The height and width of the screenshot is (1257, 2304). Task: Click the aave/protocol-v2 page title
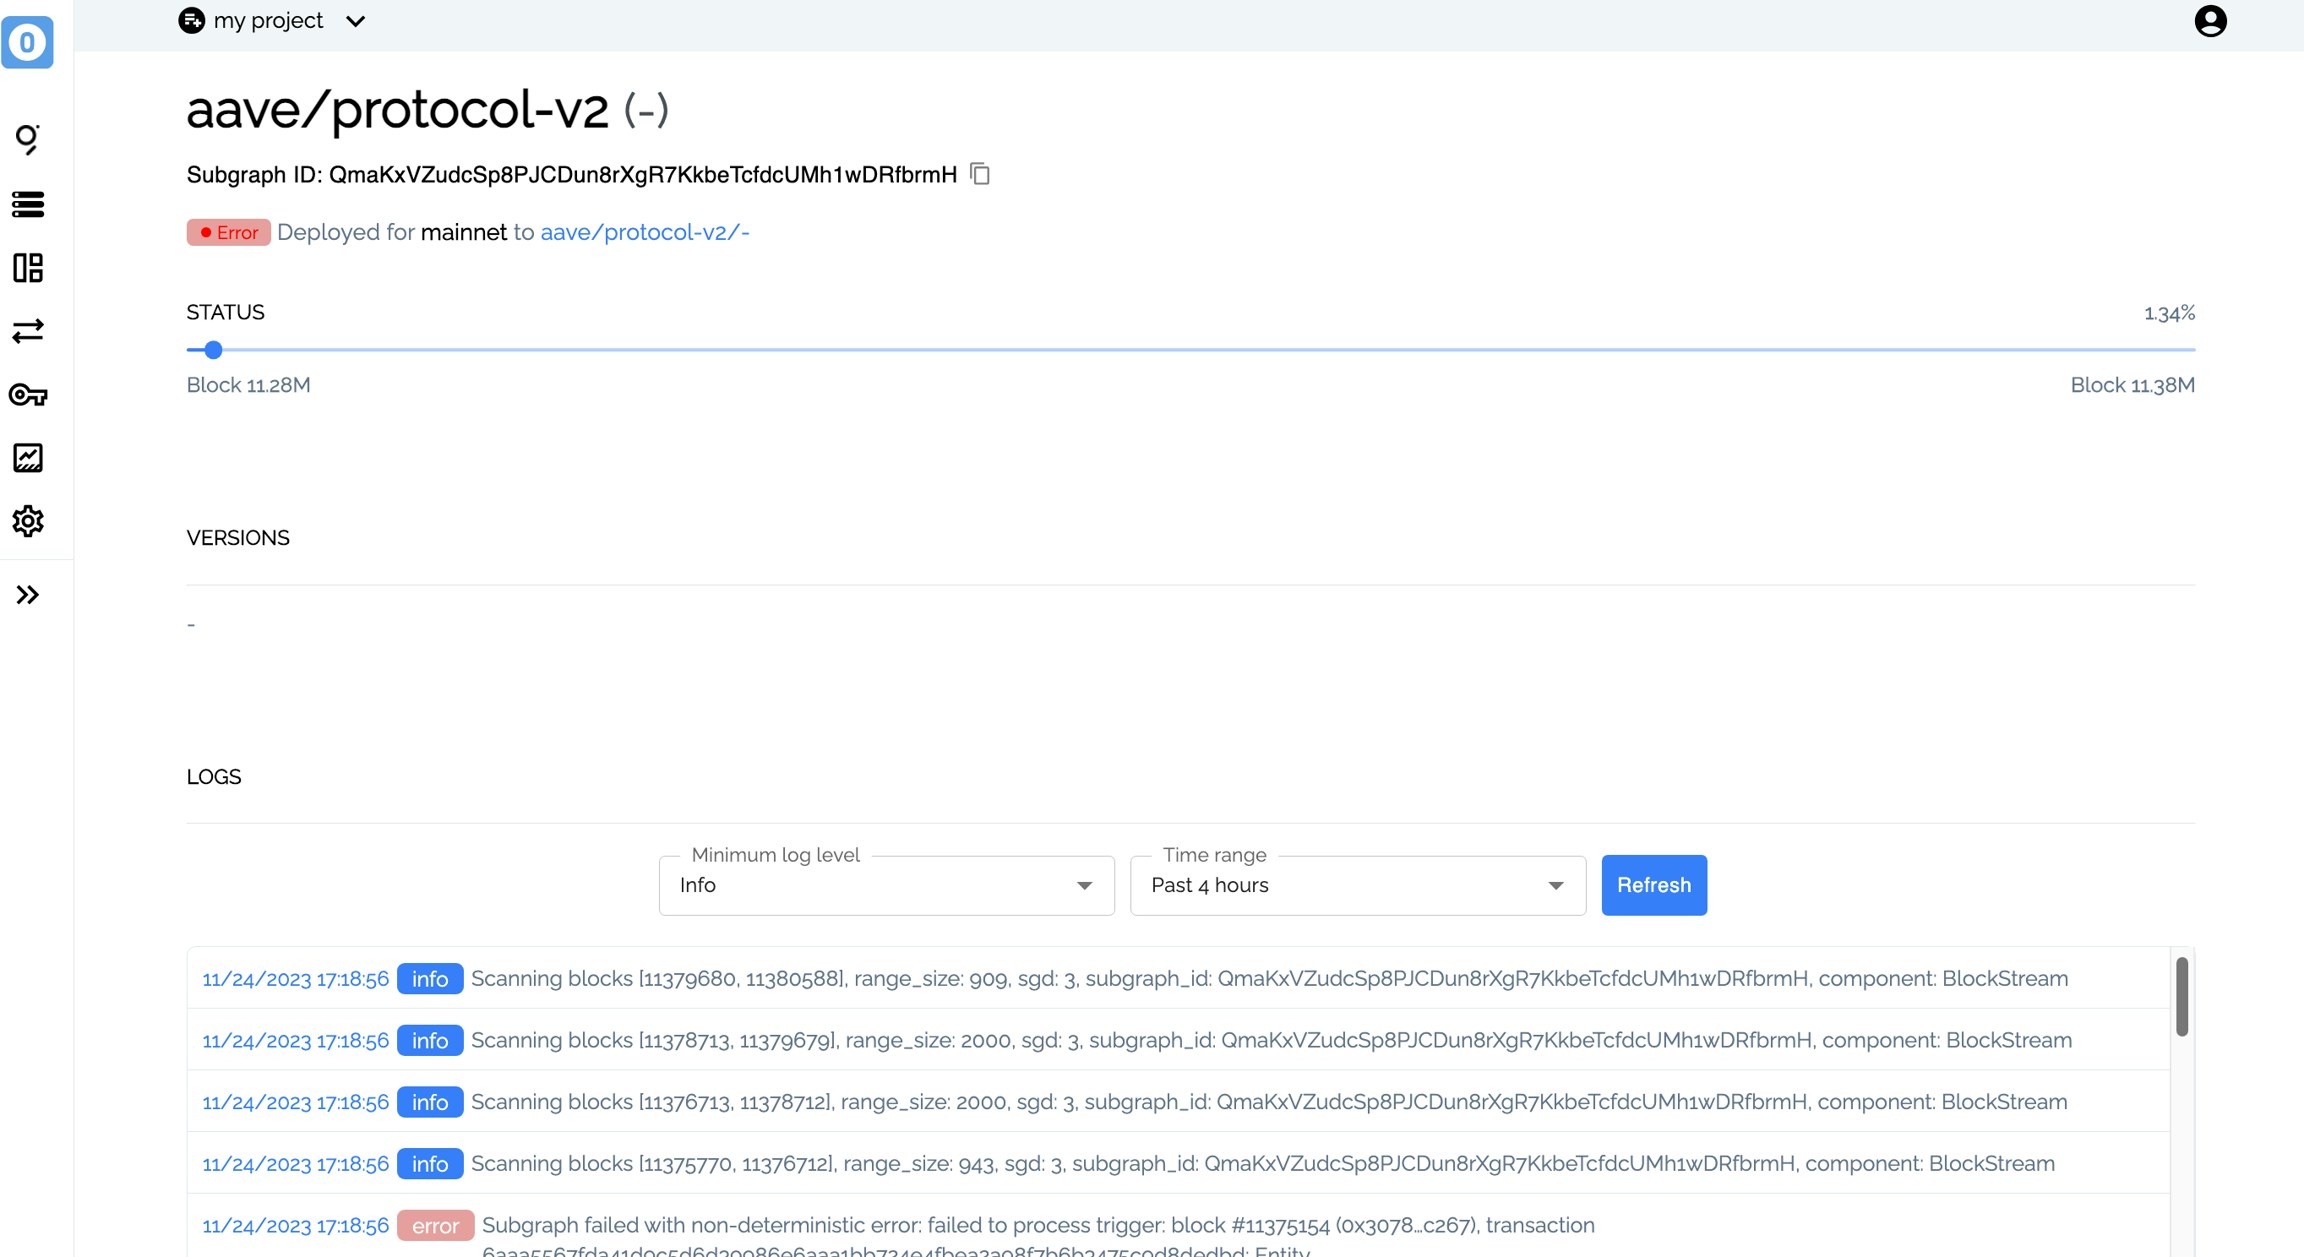(397, 109)
